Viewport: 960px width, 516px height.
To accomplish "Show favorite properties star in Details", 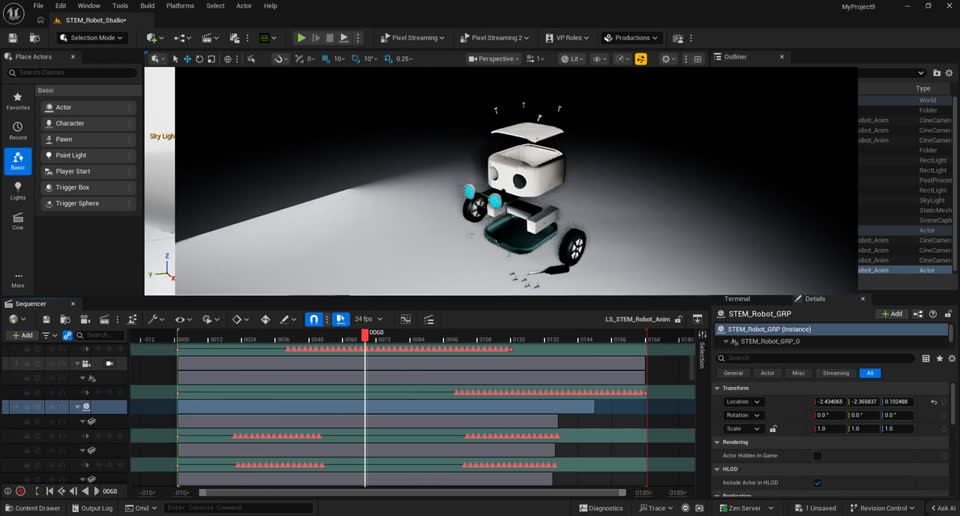I will pos(939,358).
